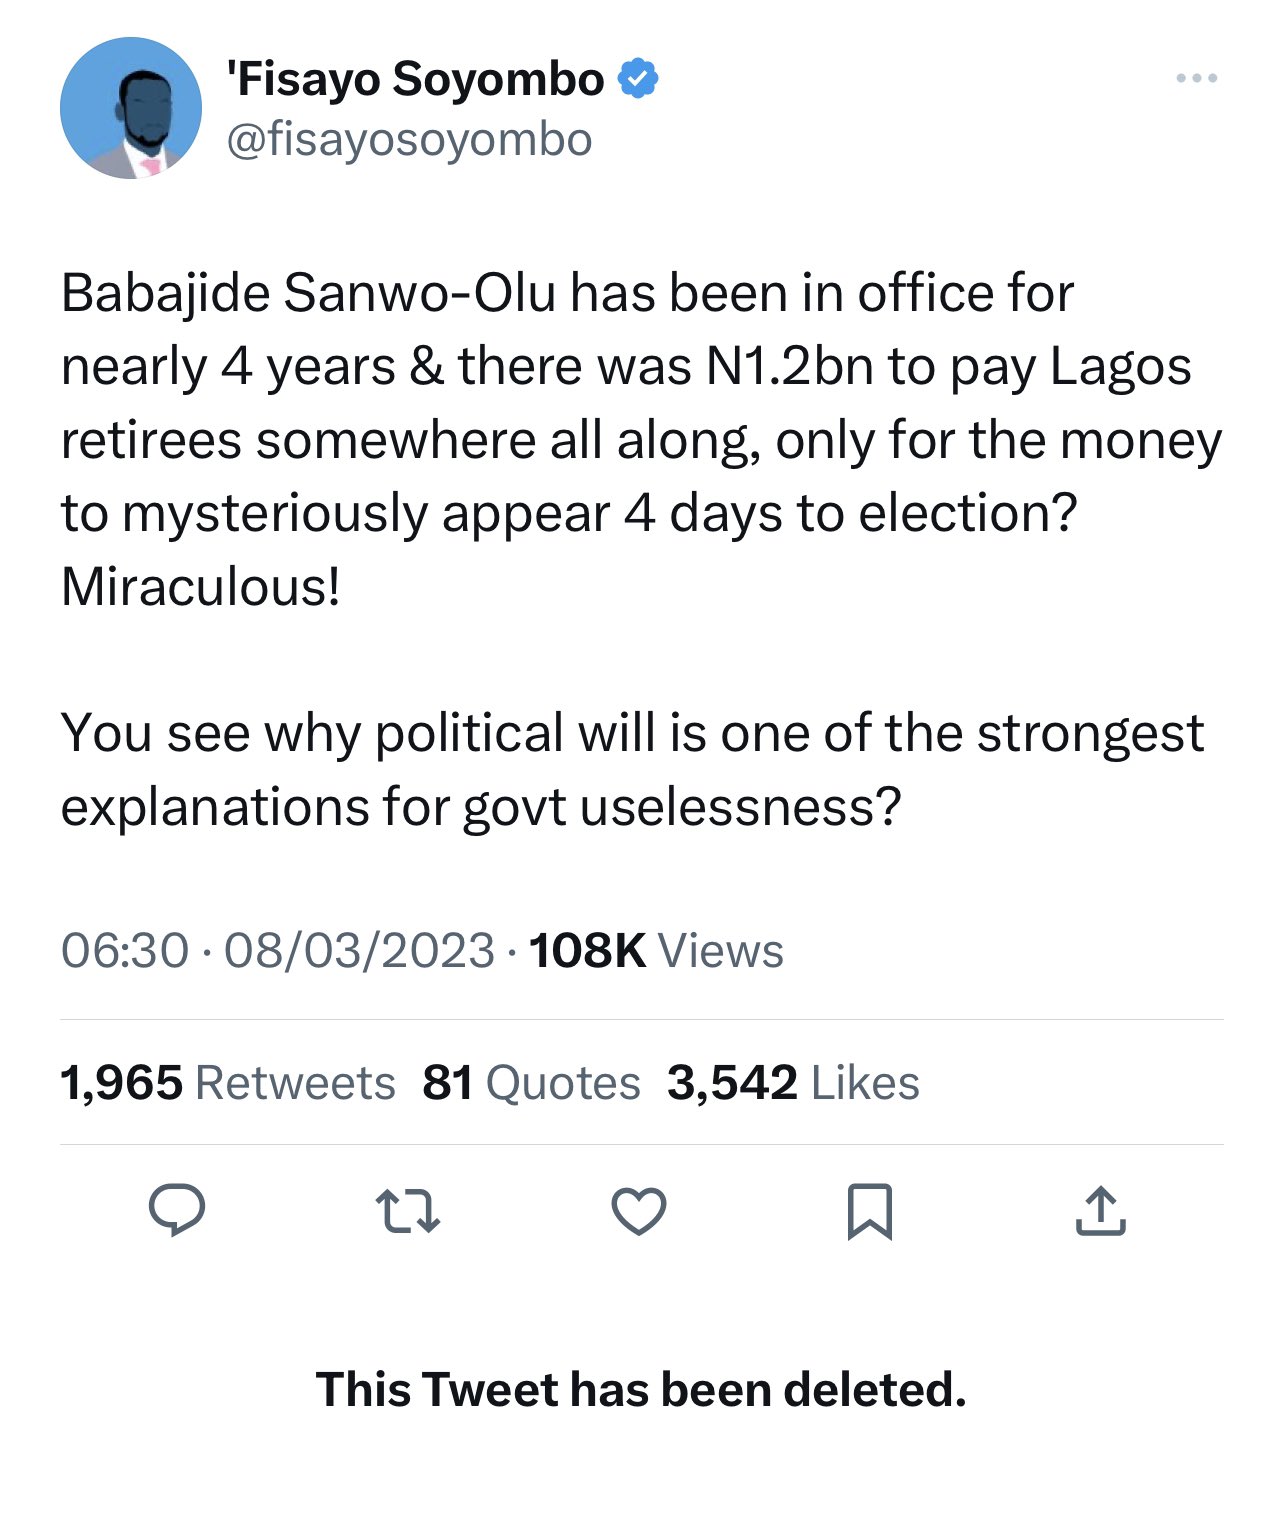The height and width of the screenshot is (1515, 1284).
Task: Click the 'Fisayo Soyombo display name
Action: click(x=416, y=79)
